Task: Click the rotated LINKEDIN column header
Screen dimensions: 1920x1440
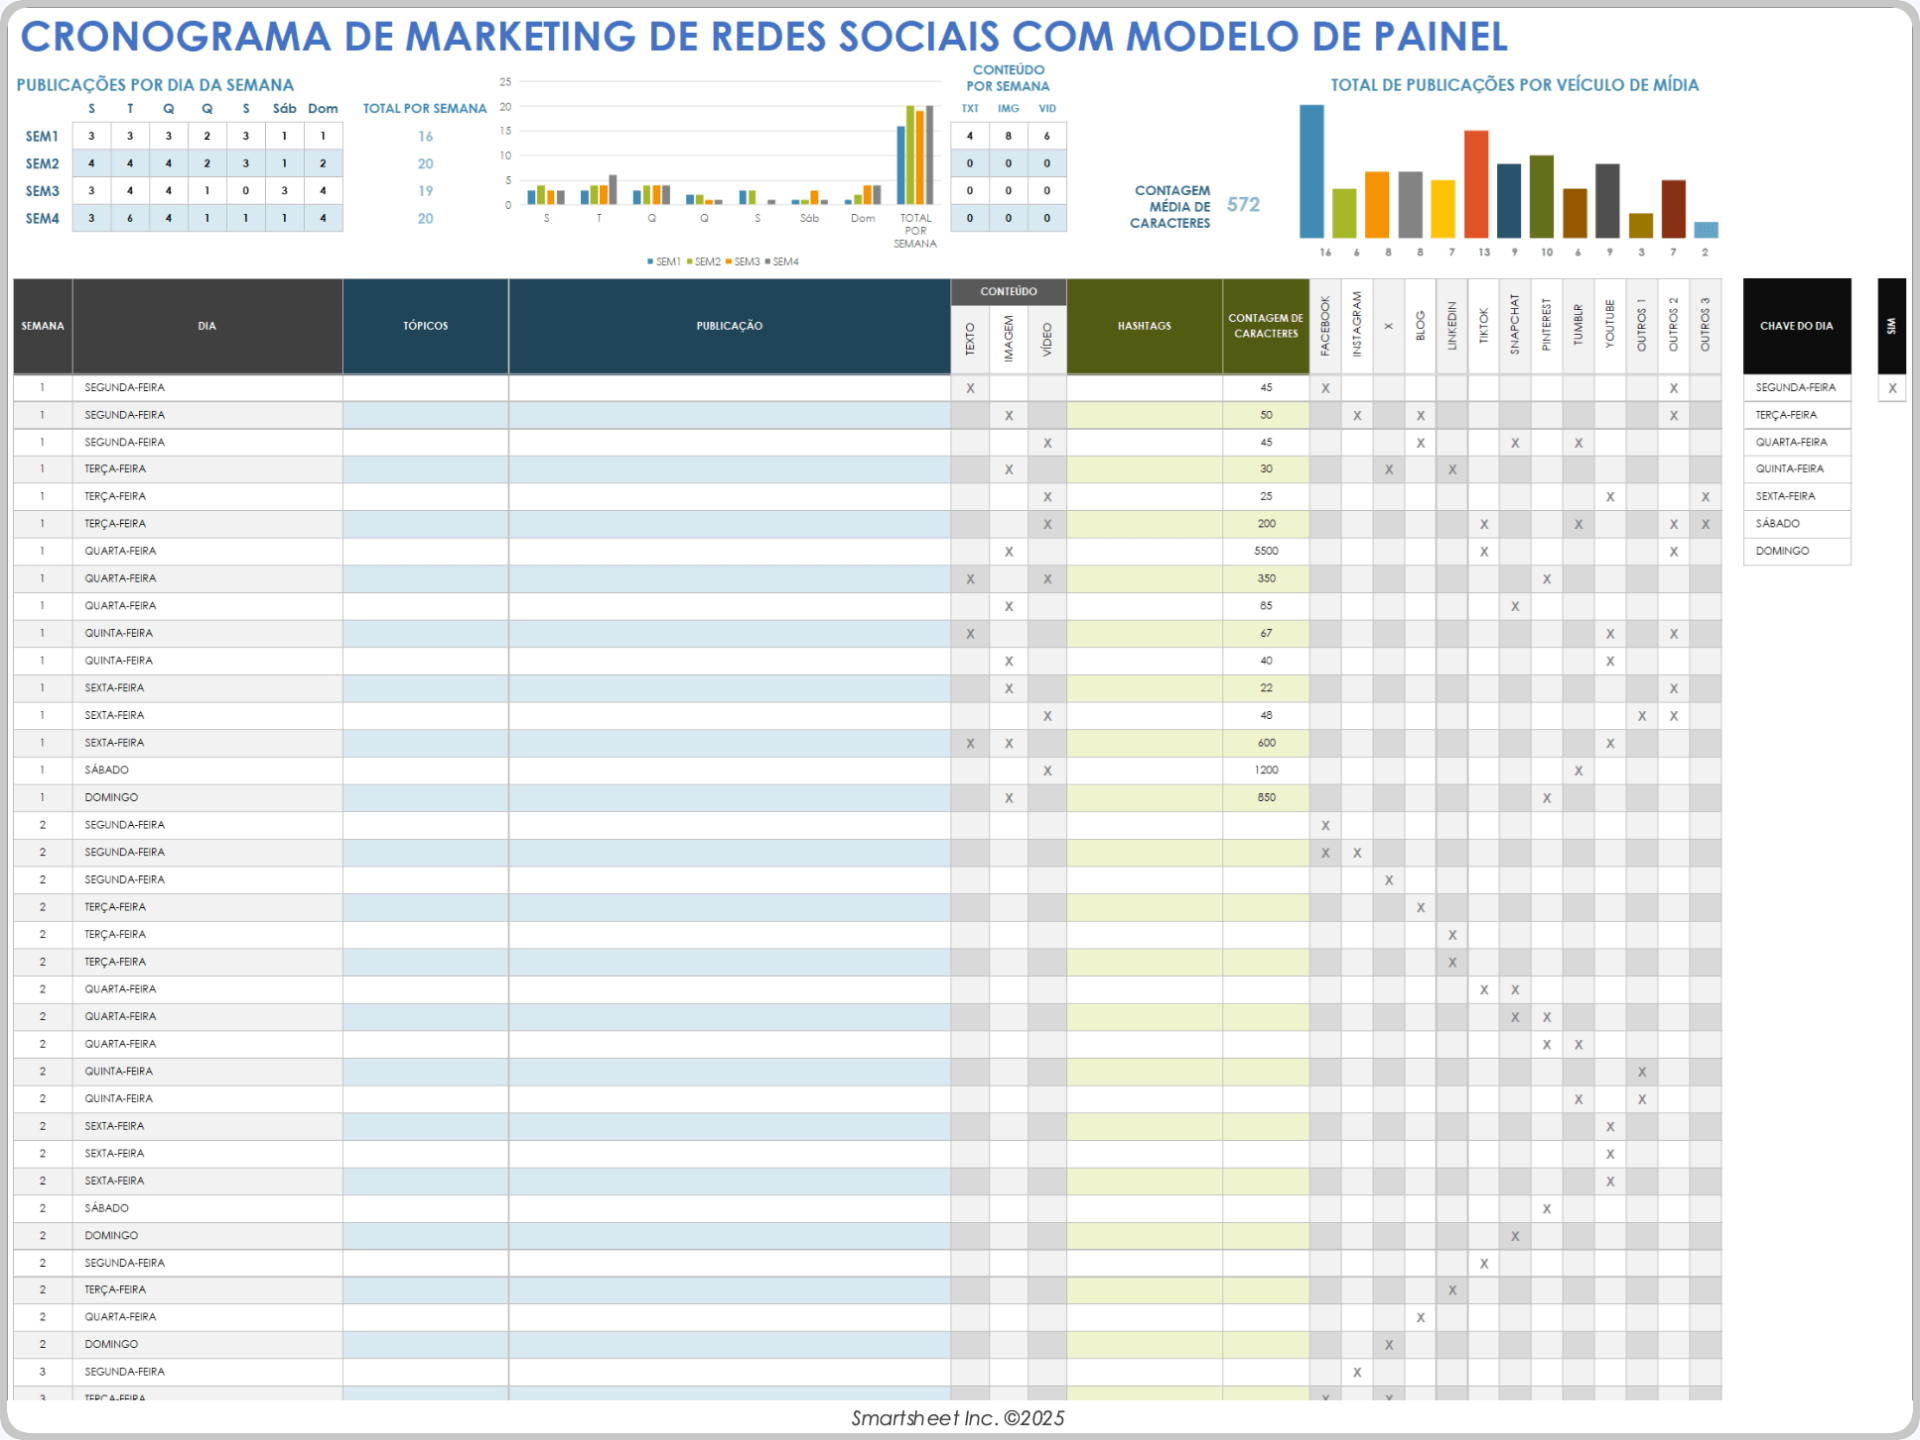Action: click(x=1452, y=326)
